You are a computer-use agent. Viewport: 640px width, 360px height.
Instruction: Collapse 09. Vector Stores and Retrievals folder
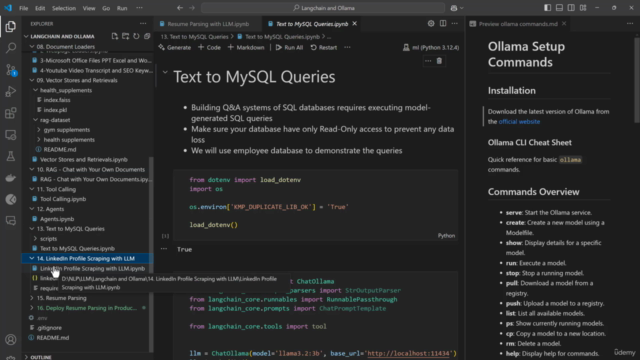[x=32, y=80]
